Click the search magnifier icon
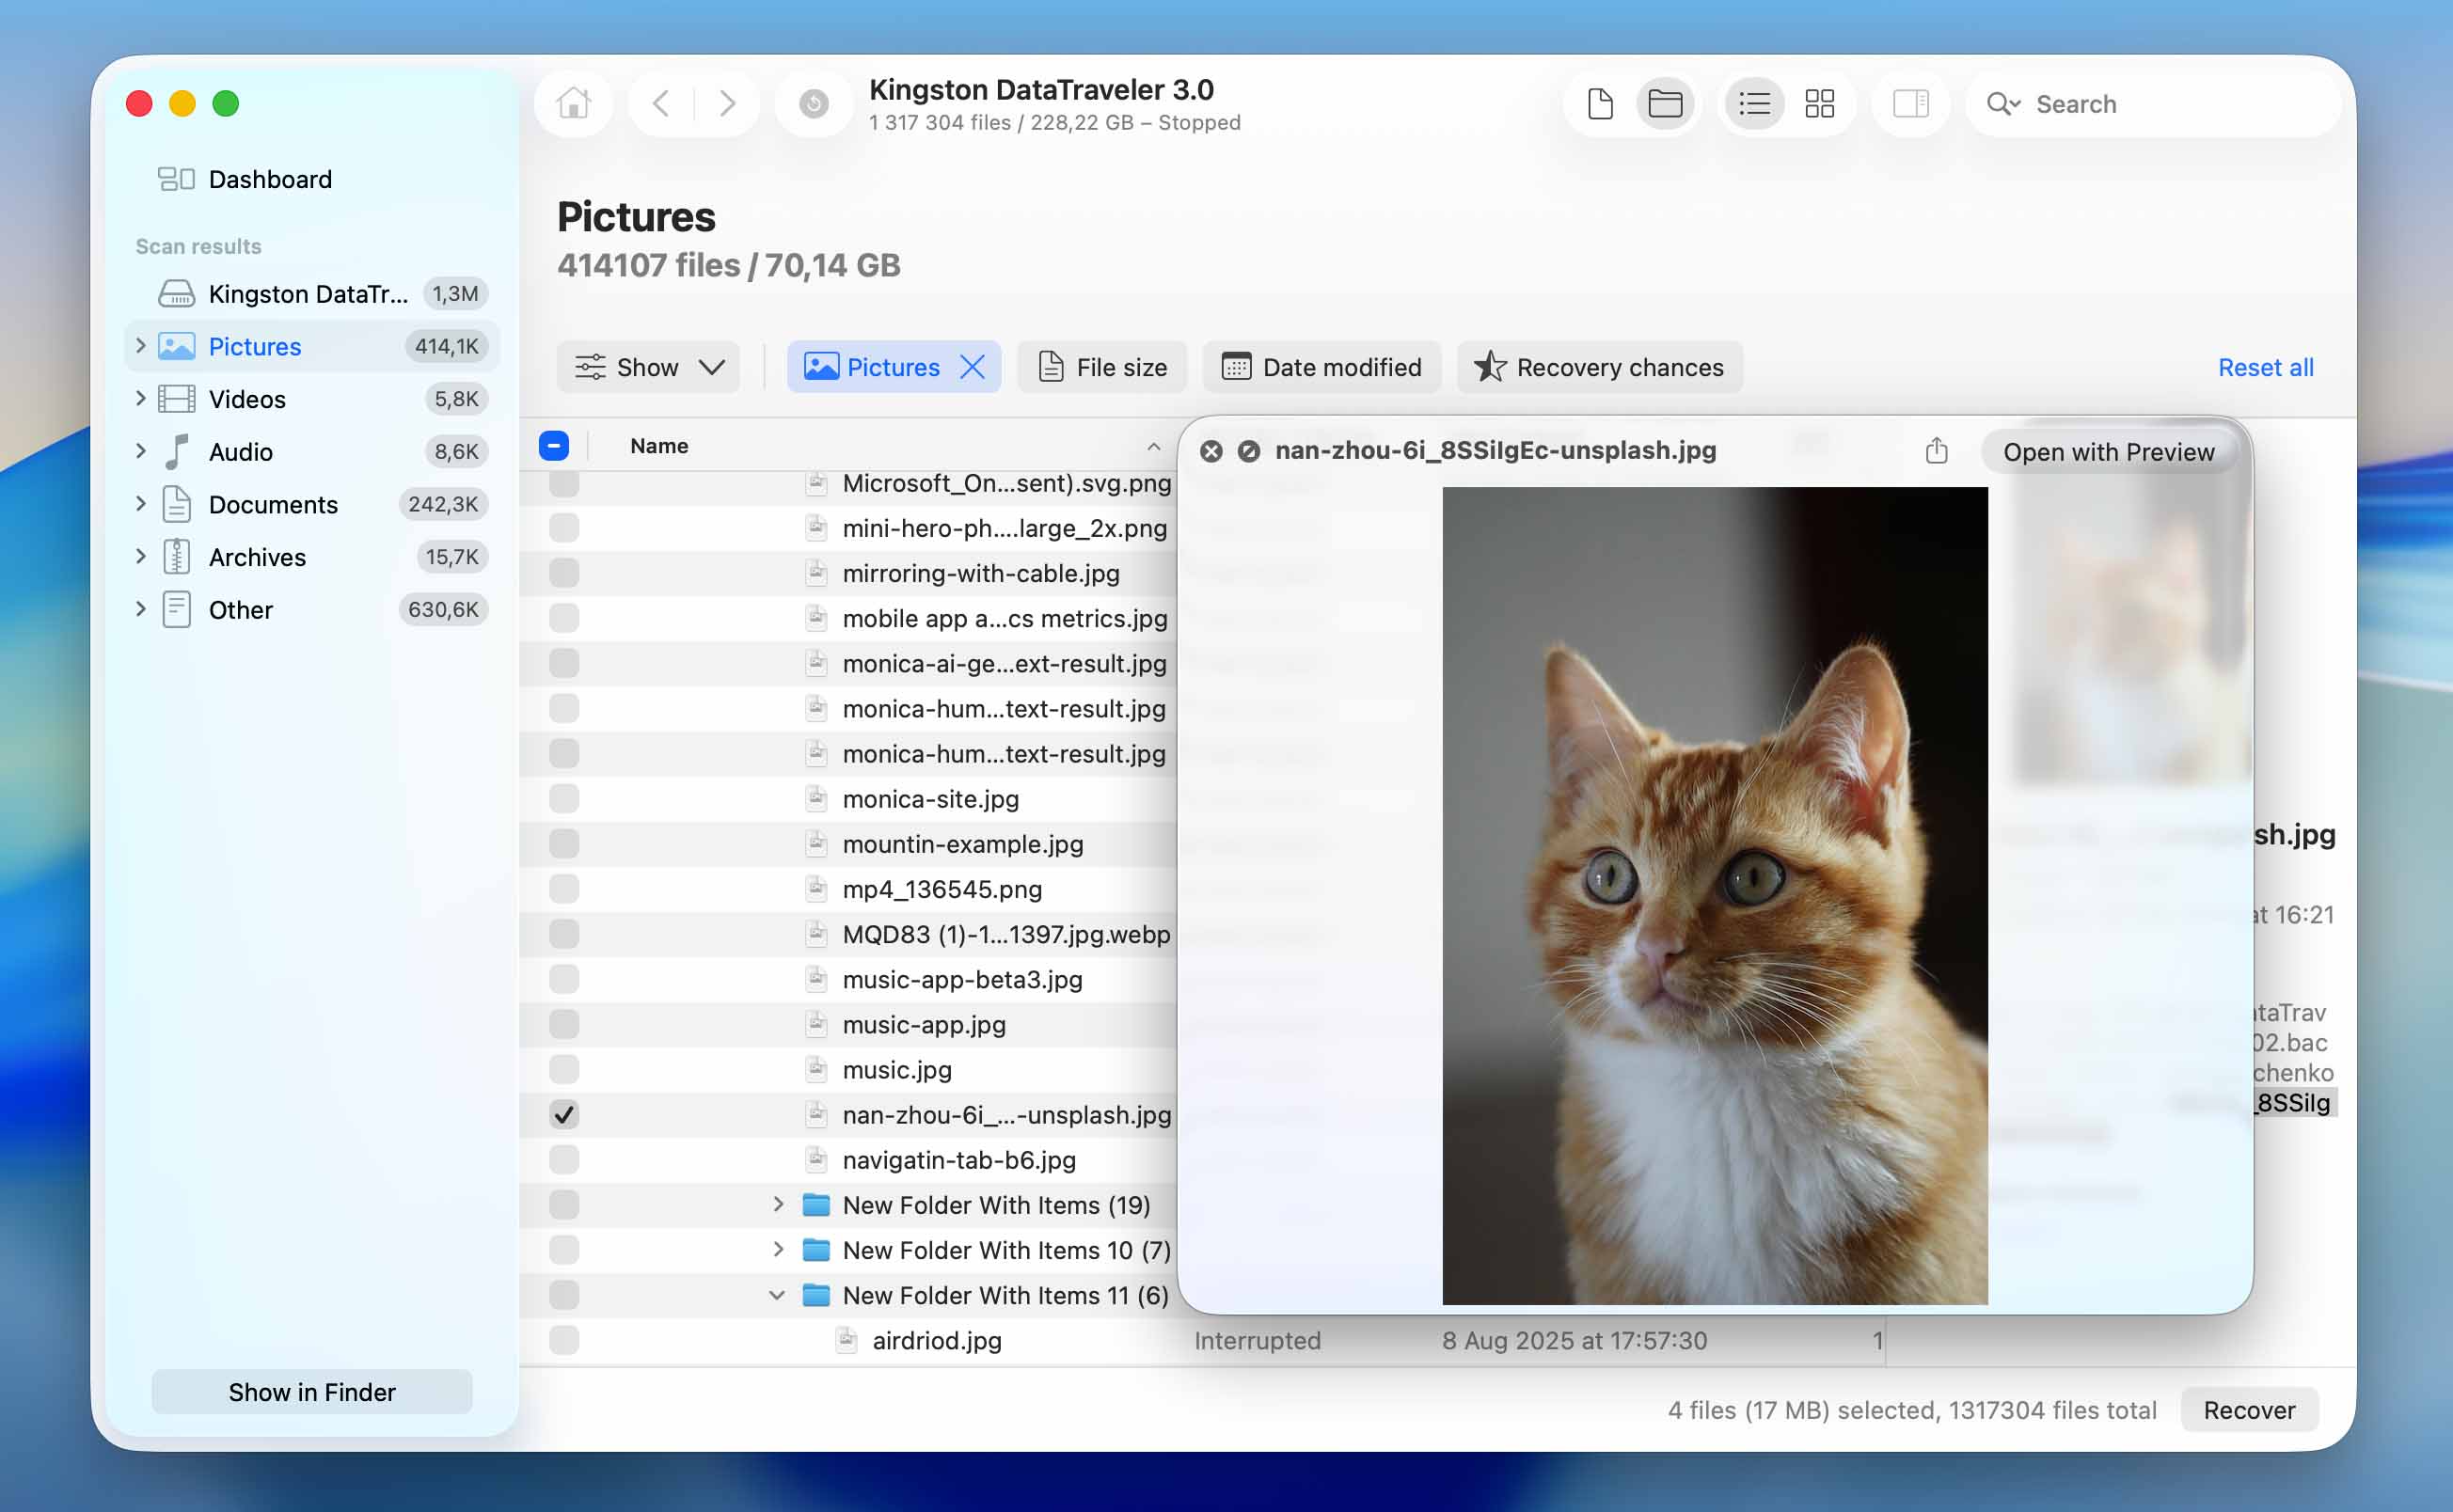The height and width of the screenshot is (1512, 2453). [x=2003, y=104]
